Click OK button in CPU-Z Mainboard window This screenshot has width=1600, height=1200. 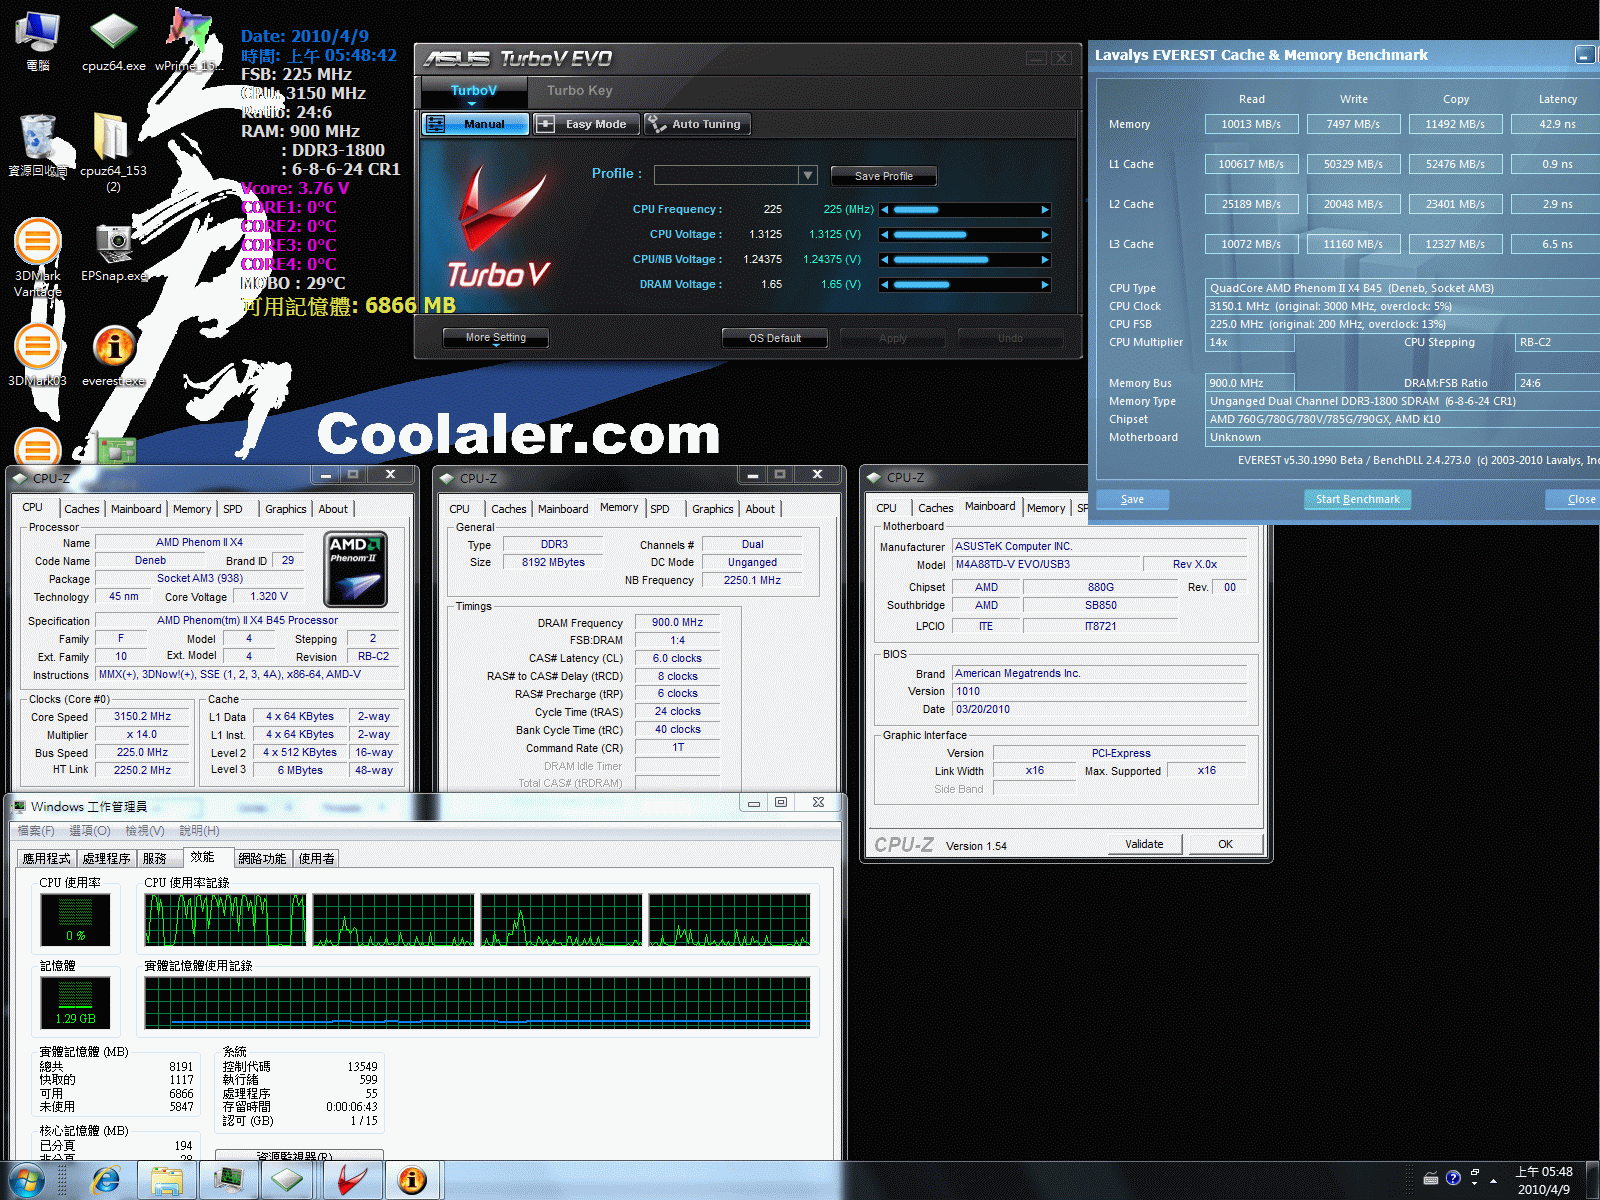click(1225, 844)
